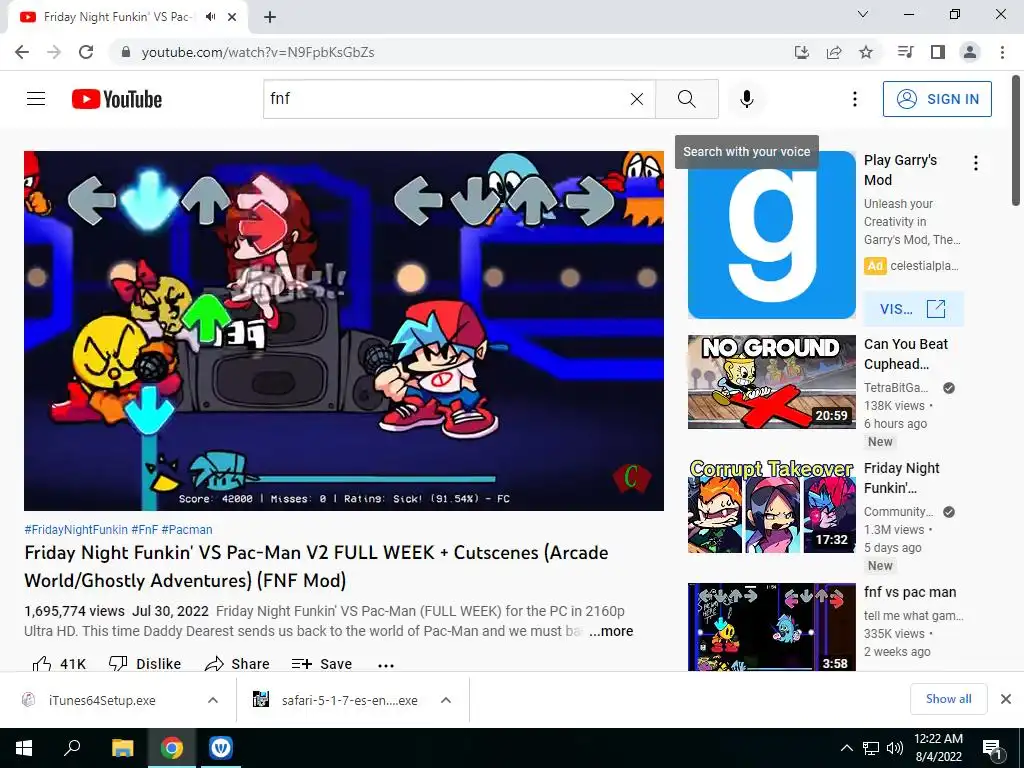Image resolution: width=1024 pixels, height=768 pixels.
Task: Open ad options three-dot menu
Action: 976,163
